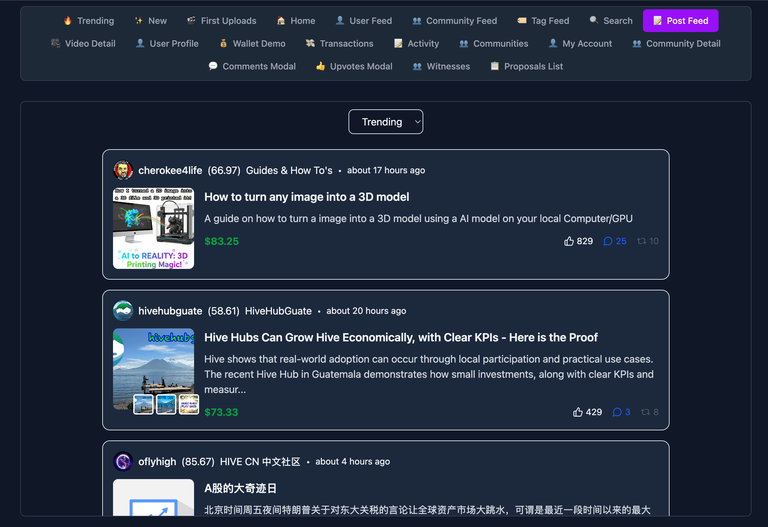
Task: Click the Hive Hubs post excerpt text
Action: point(429,374)
